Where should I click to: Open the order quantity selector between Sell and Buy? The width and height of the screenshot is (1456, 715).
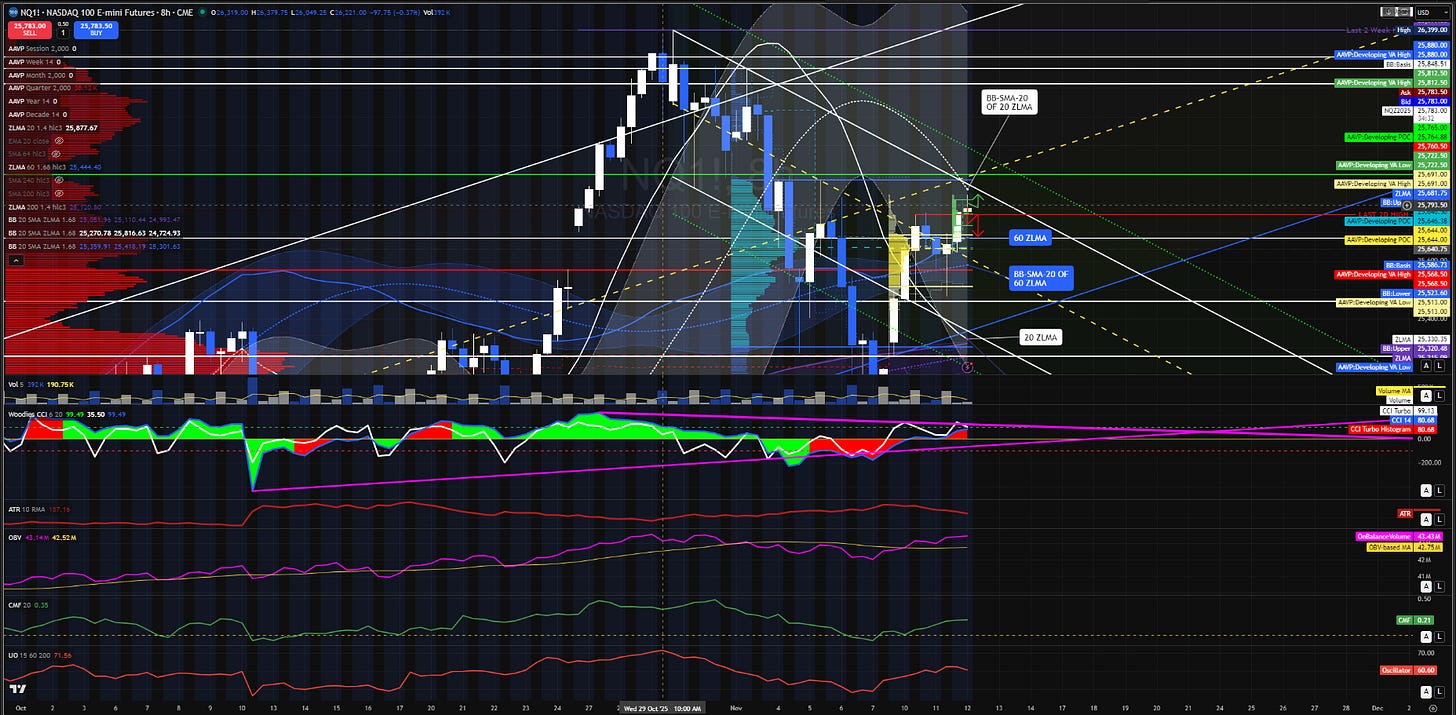[63, 33]
